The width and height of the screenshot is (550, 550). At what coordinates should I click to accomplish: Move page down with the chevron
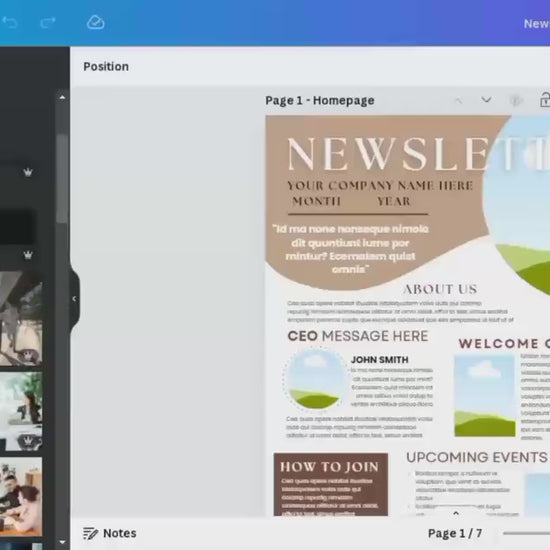[x=486, y=100]
